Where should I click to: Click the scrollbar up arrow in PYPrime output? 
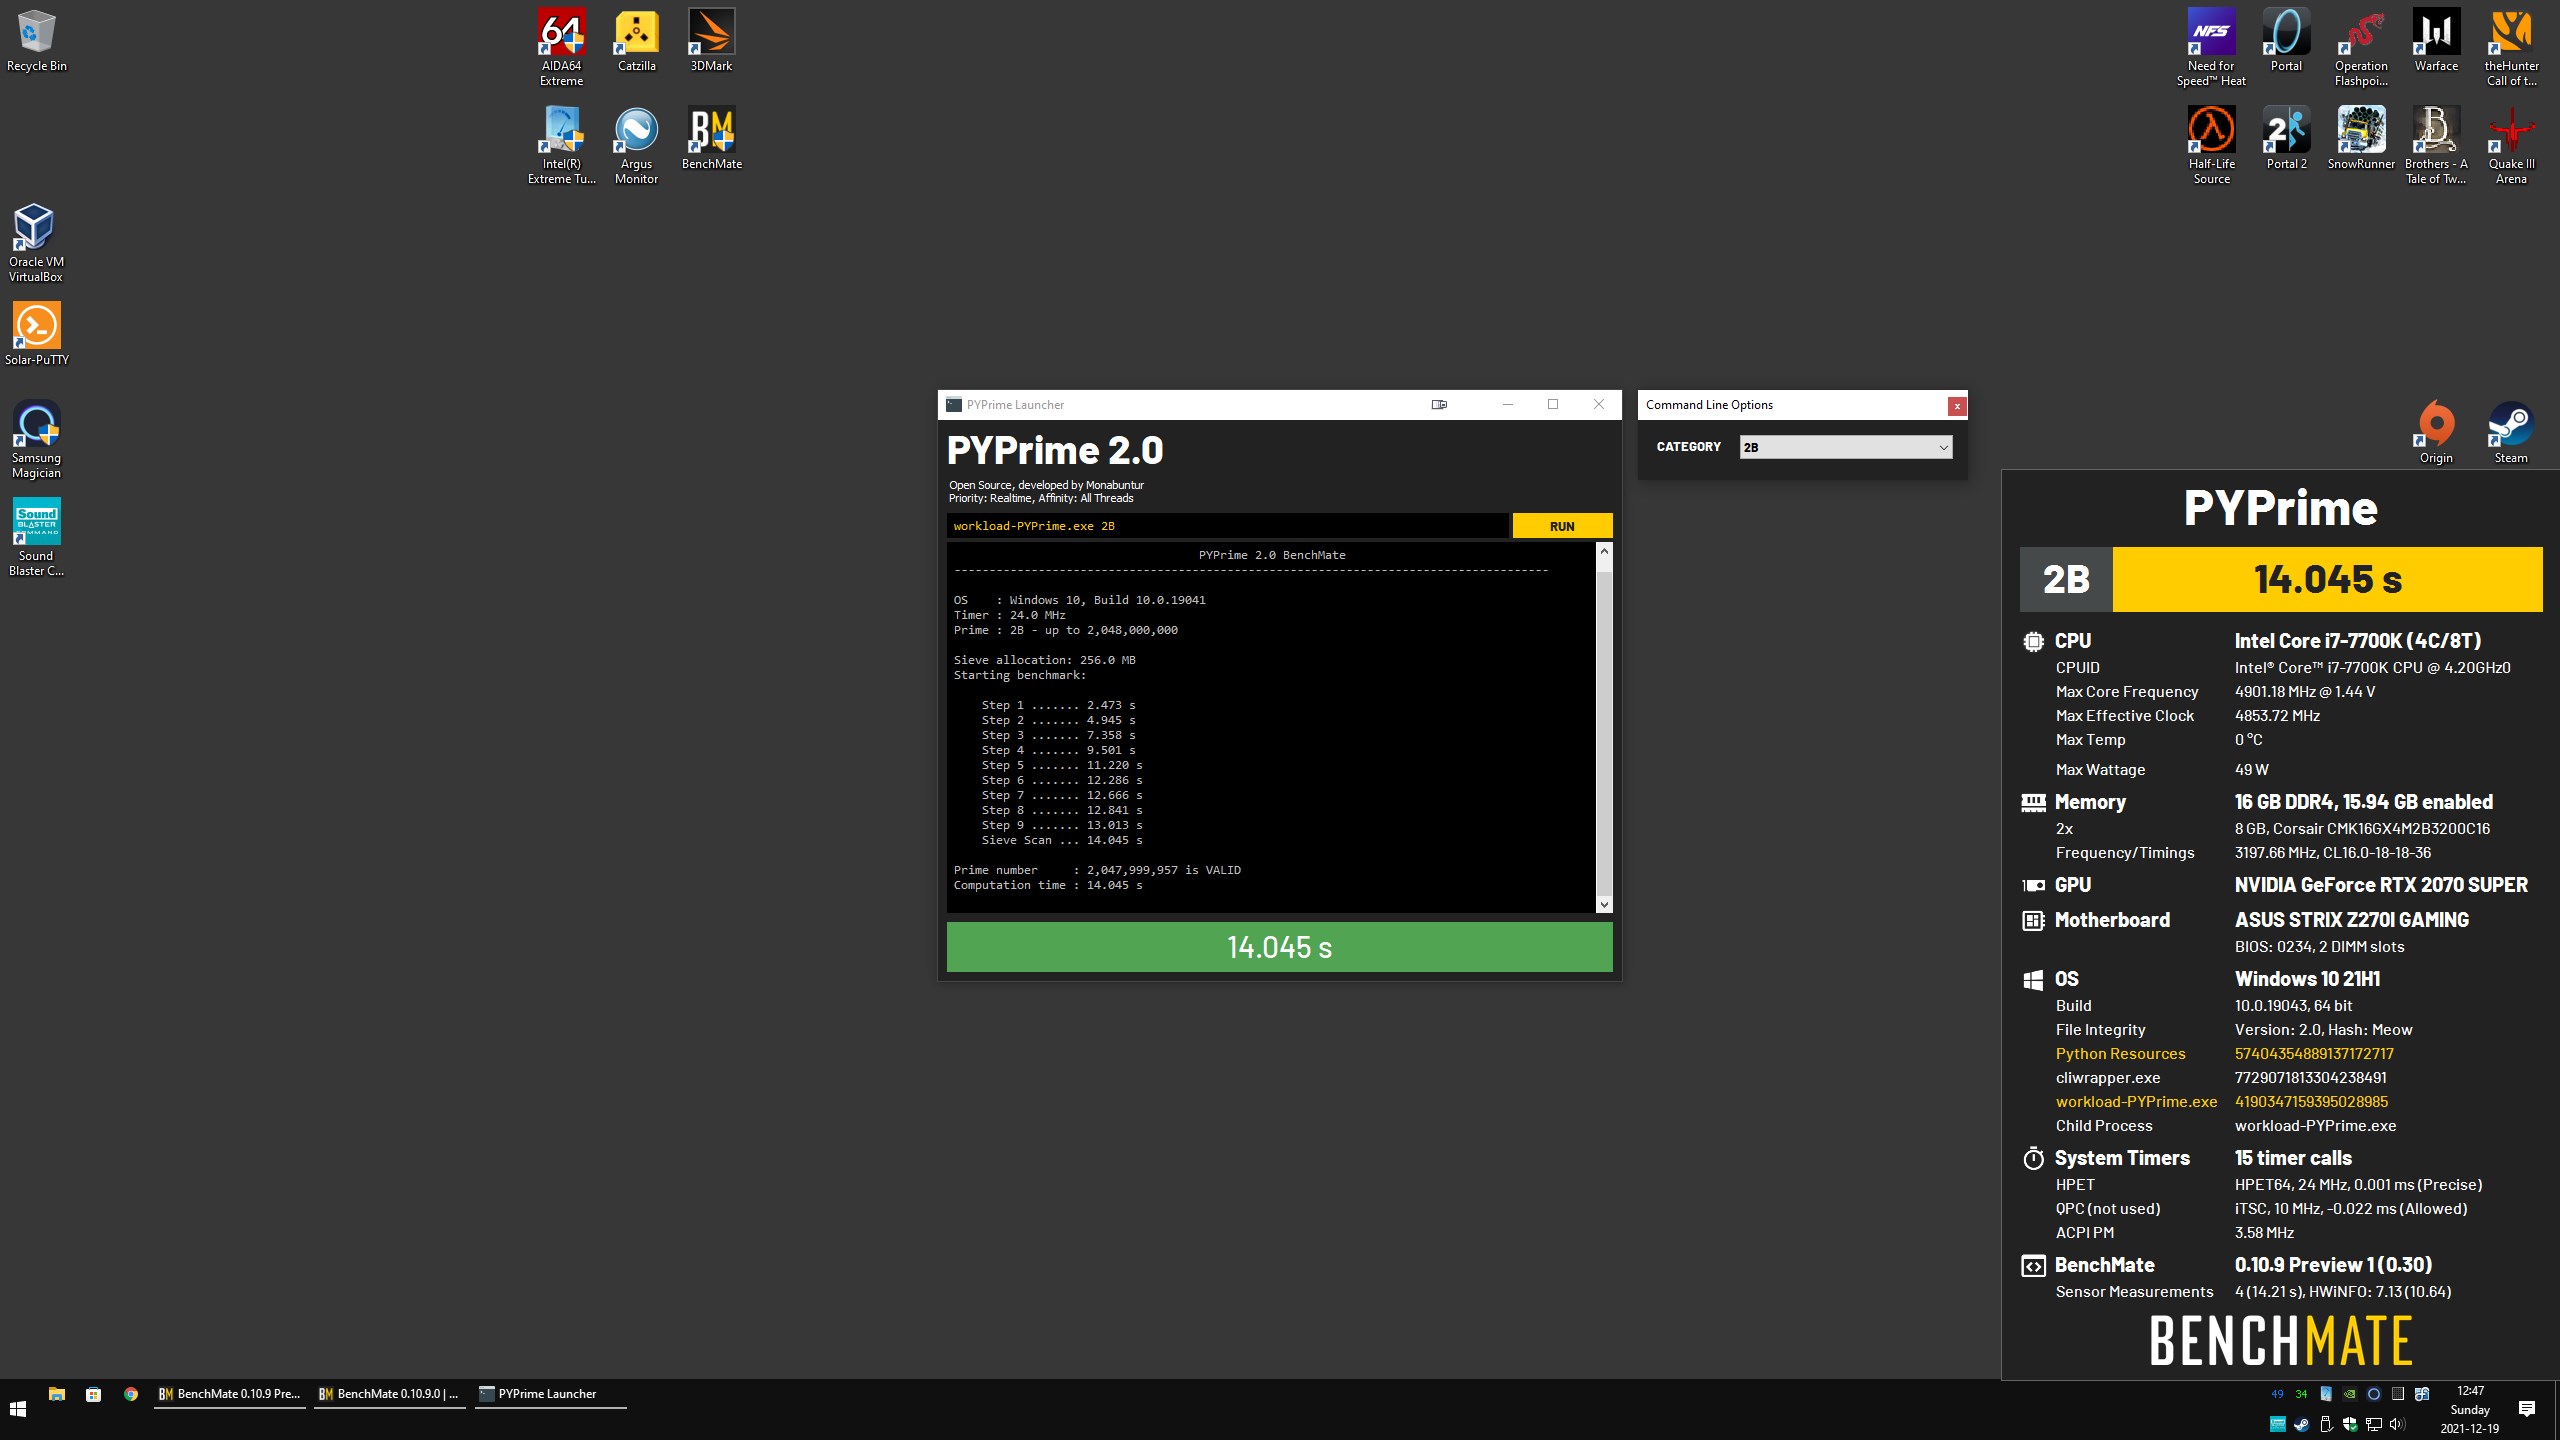pyautogui.click(x=1604, y=551)
